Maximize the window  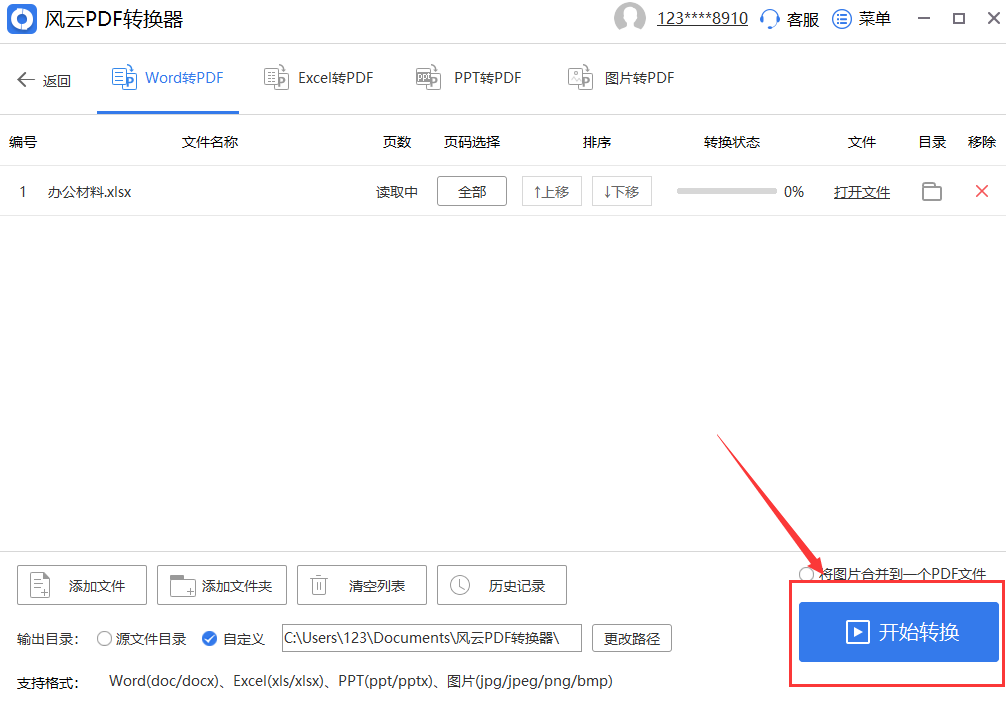pyautogui.click(x=959, y=19)
